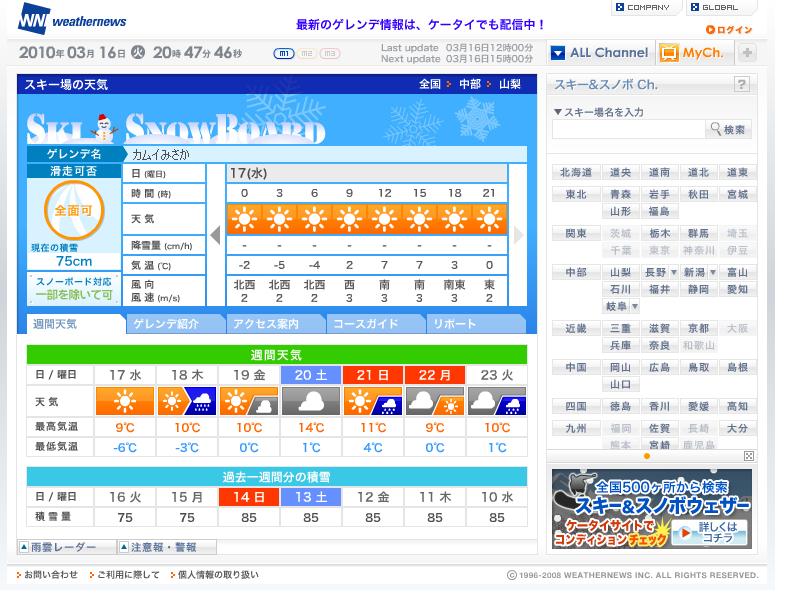Image resolution: width=800 pixels, height=600 pixels.
Task: Select the m3 mode toggle
Action: [330, 53]
